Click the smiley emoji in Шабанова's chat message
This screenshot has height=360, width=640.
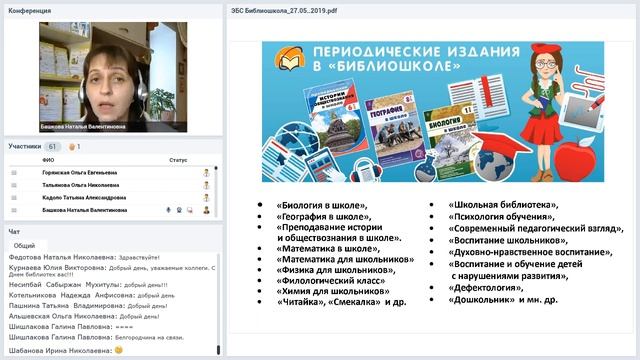(x=119, y=350)
